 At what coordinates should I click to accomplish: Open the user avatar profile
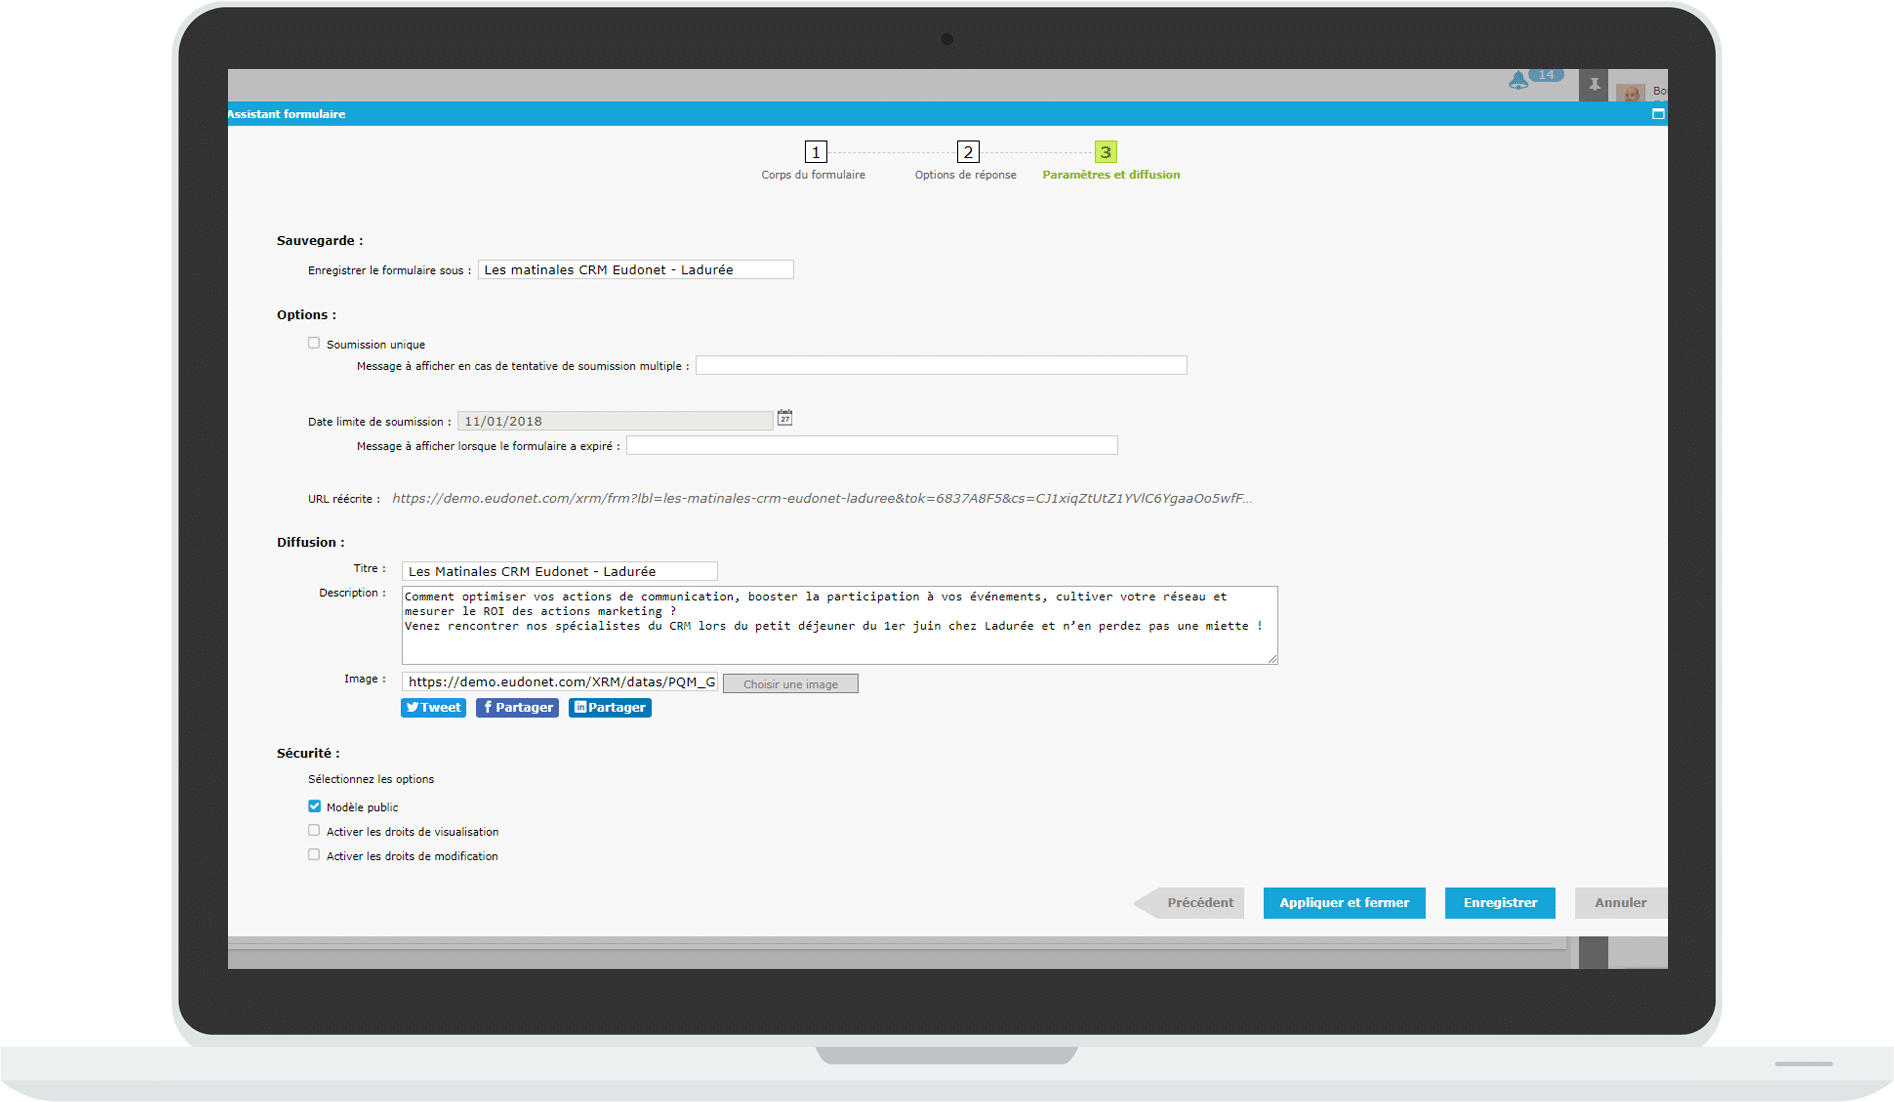[1630, 91]
